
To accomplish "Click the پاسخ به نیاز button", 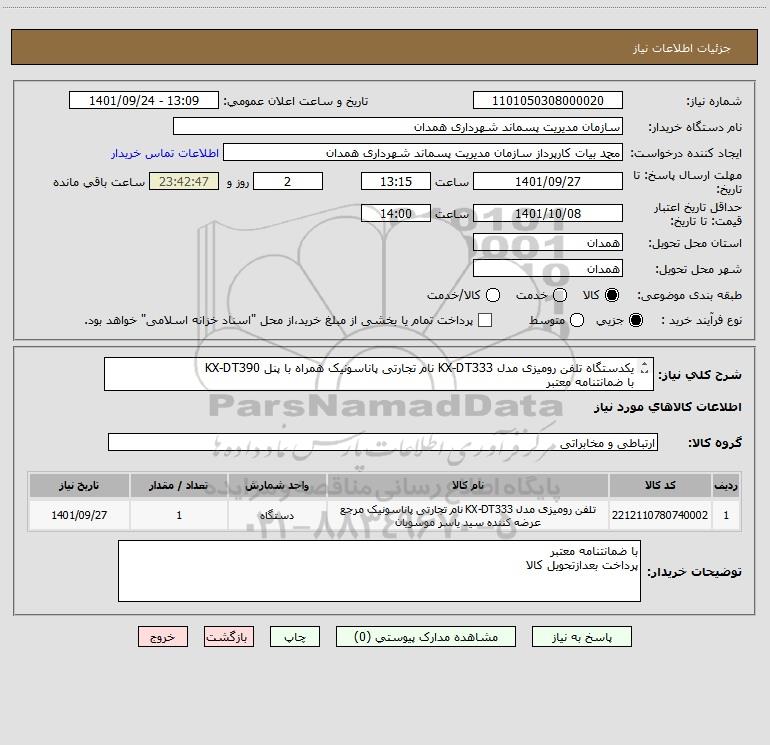I will [582, 637].
